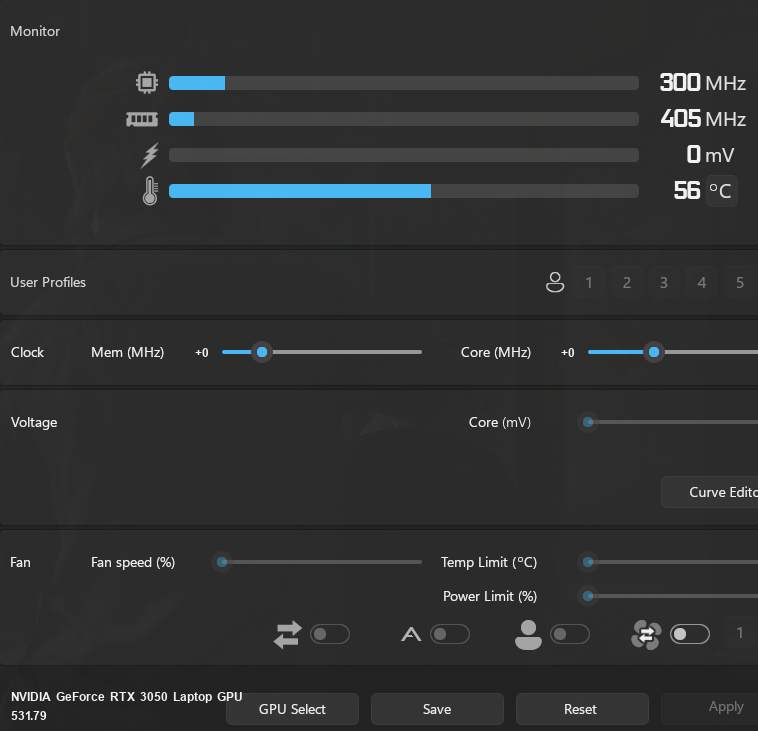Click the temperature monitor bar
This screenshot has width=758, height=731.
(404, 191)
